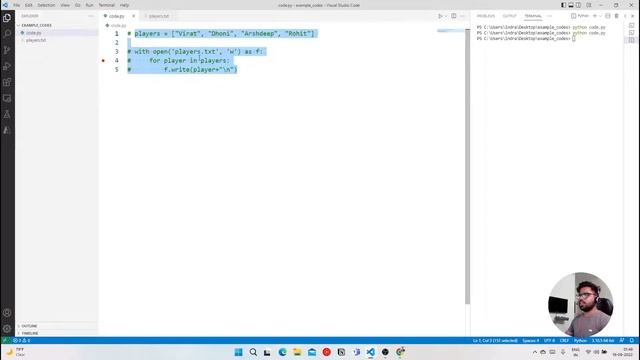Expand the OUTLINE section
Viewport: 640px width, 360px height.
[x=56, y=326]
